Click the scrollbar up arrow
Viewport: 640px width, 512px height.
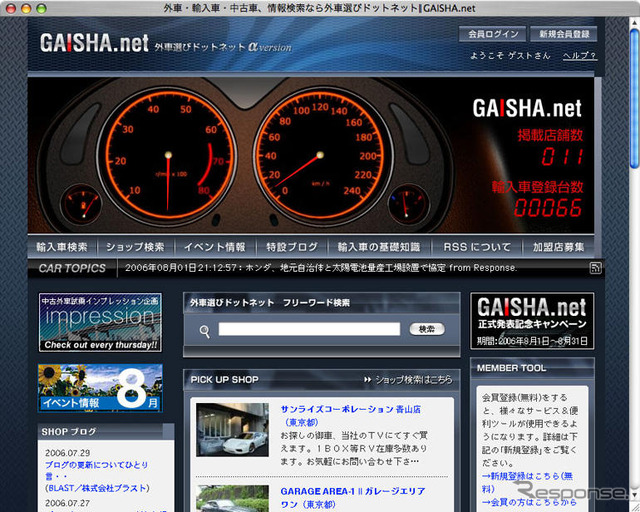(634, 22)
